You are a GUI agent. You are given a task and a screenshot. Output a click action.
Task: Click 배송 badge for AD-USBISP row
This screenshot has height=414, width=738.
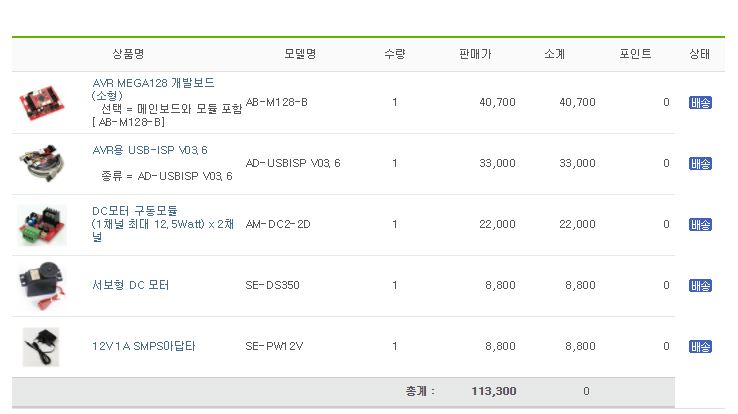pos(700,164)
